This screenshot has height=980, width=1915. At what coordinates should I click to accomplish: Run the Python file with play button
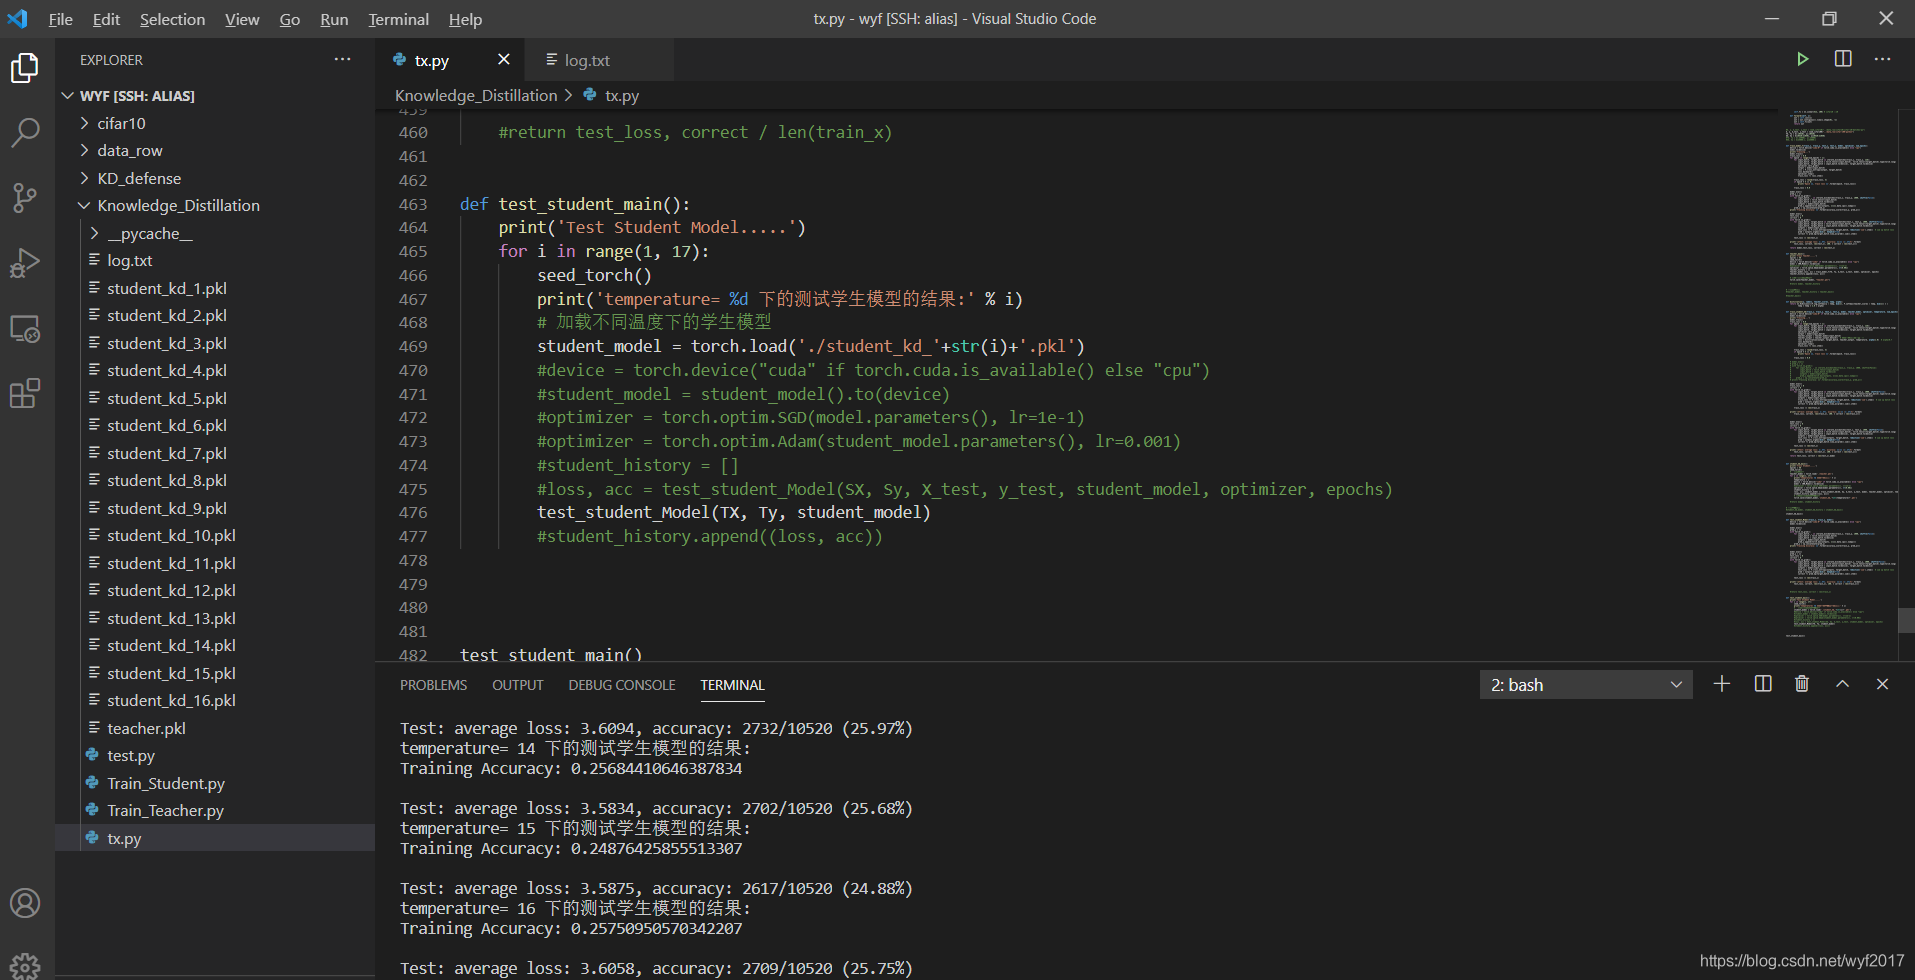(x=1802, y=59)
